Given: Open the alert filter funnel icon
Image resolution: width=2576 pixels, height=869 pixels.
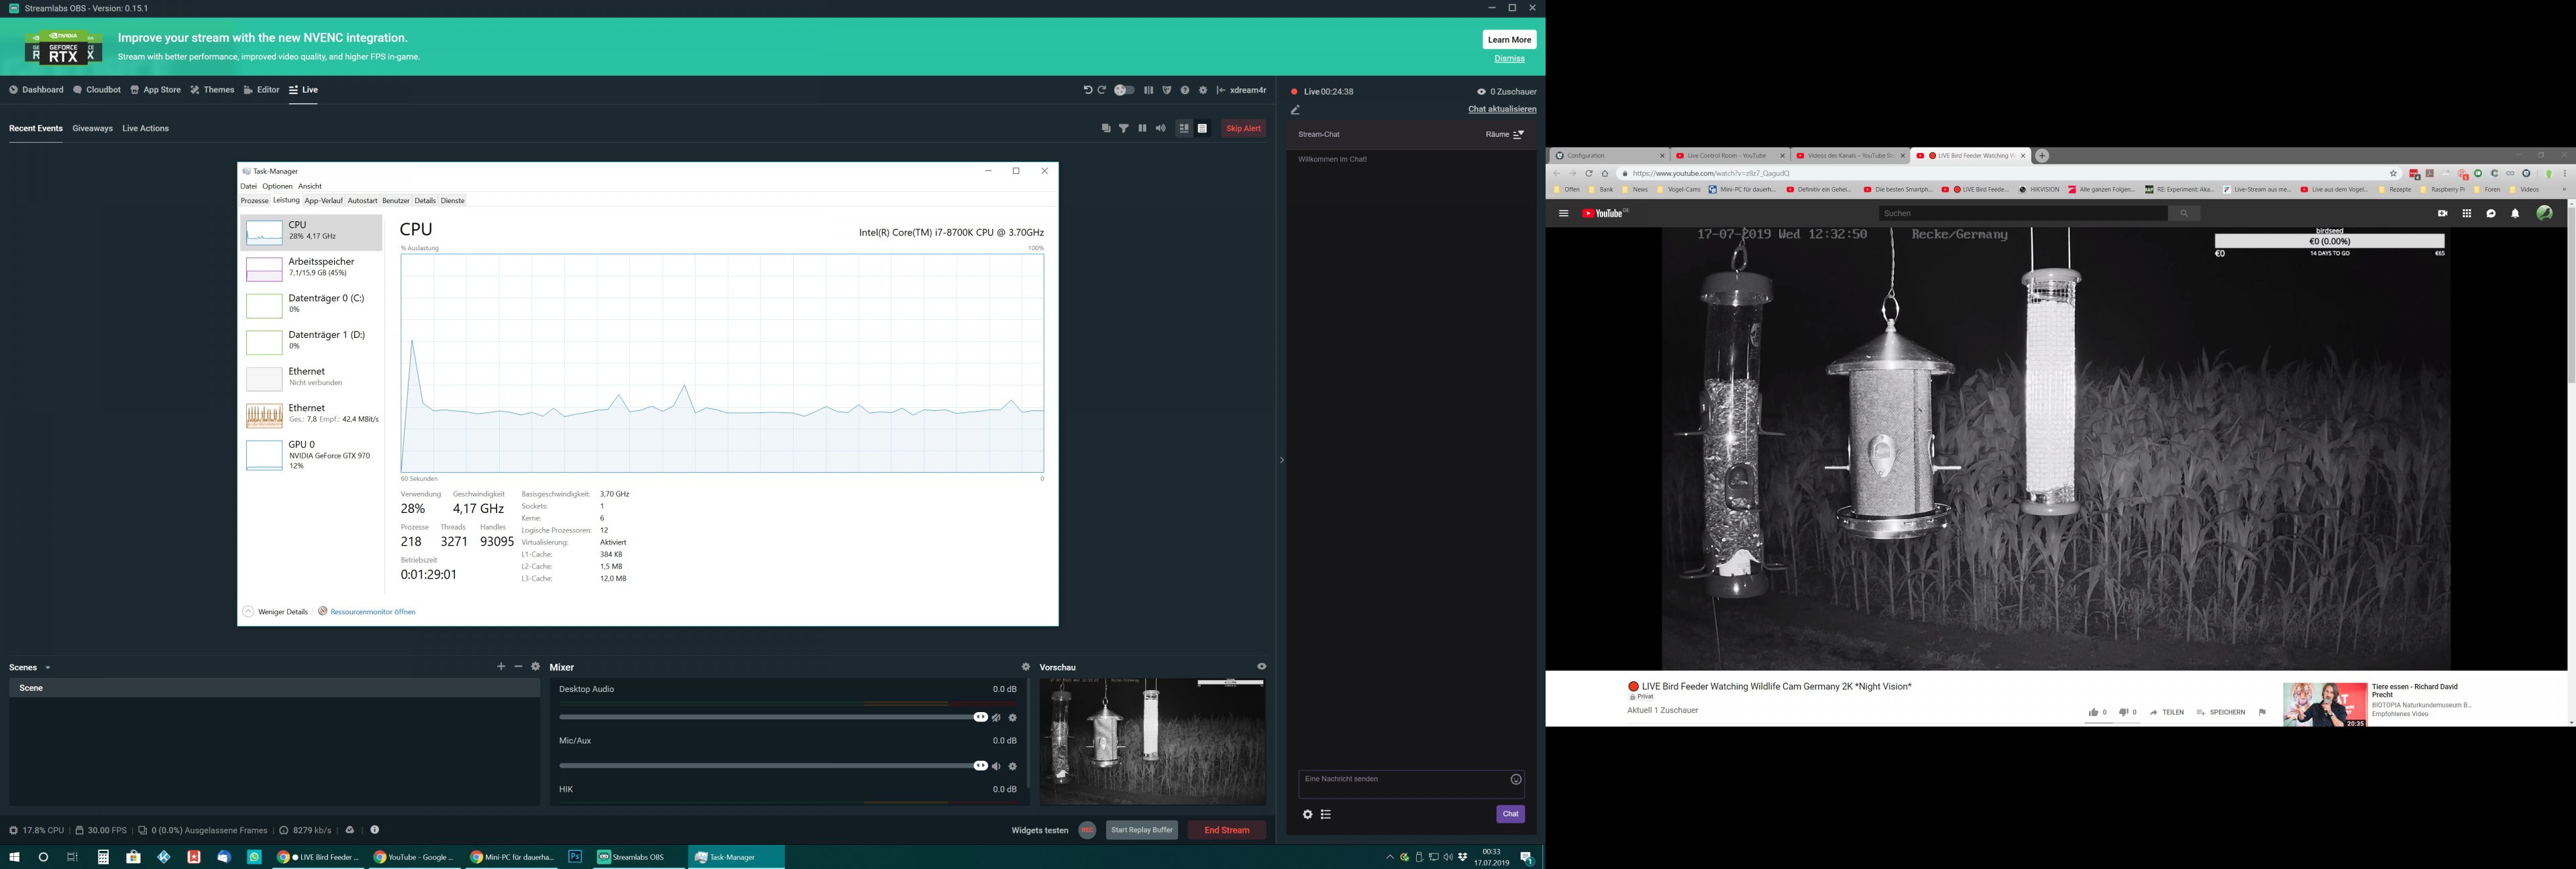Looking at the screenshot, I should click(1124, 128).
